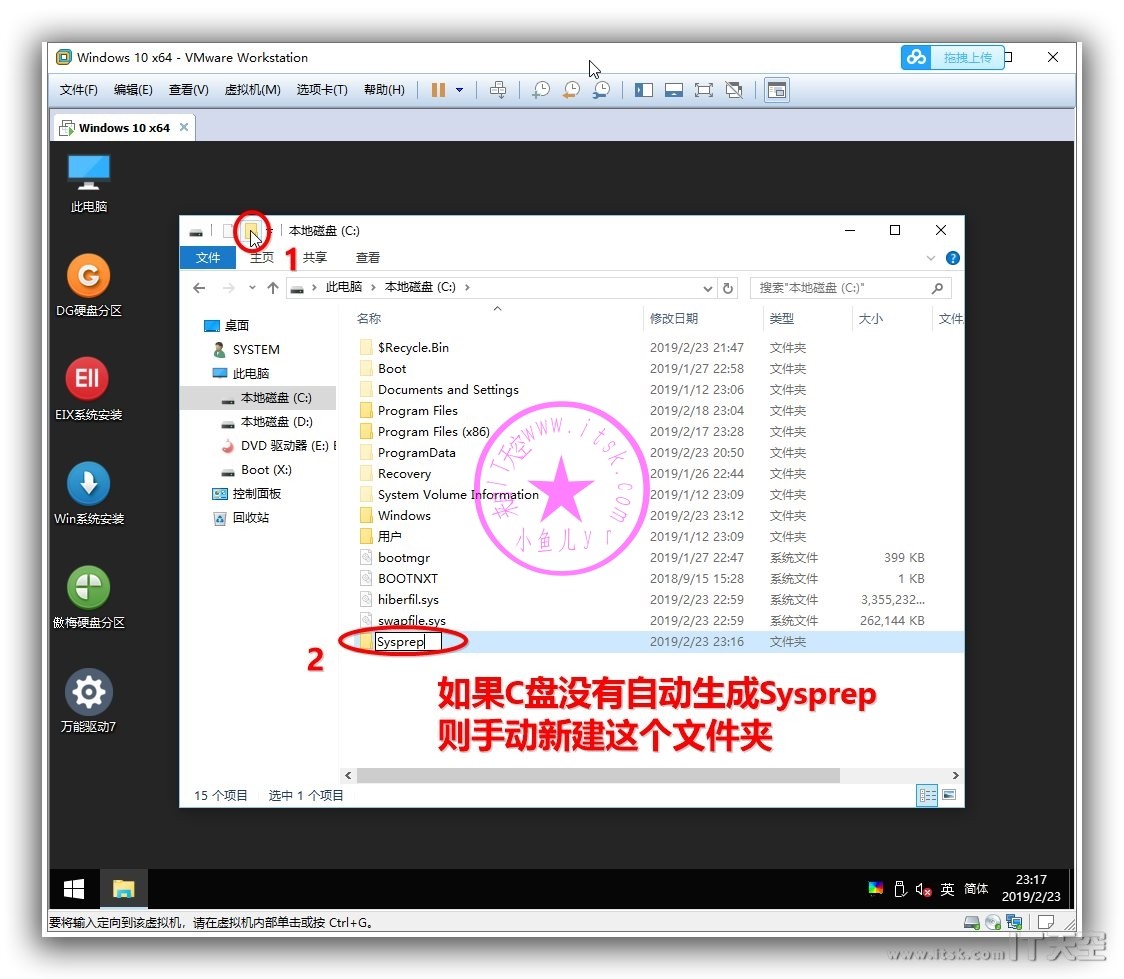Viewport: 1124px width, 979px height.
Task: Click the Sysprep folder name edit field
Action: [408, 641]
